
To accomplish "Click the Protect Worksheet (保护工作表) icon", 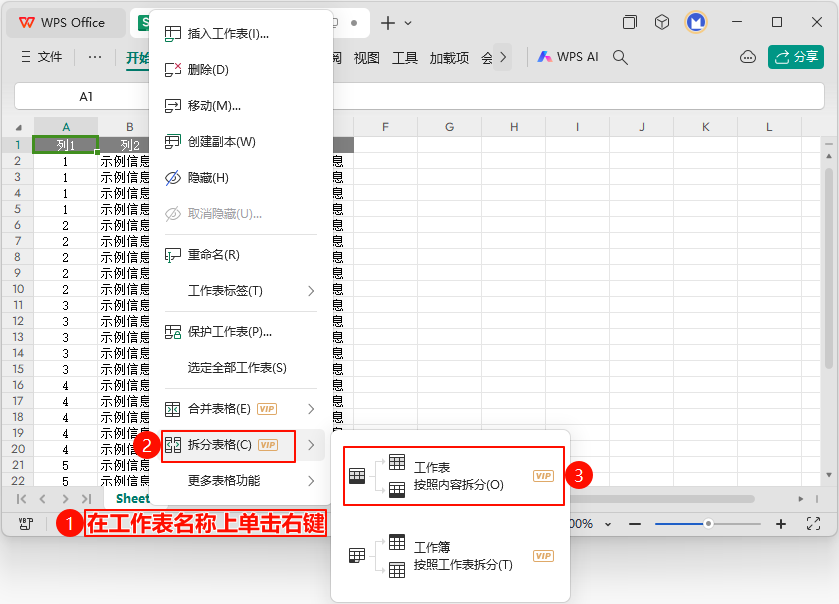I will pyautogui.click(x=172, y=332).
